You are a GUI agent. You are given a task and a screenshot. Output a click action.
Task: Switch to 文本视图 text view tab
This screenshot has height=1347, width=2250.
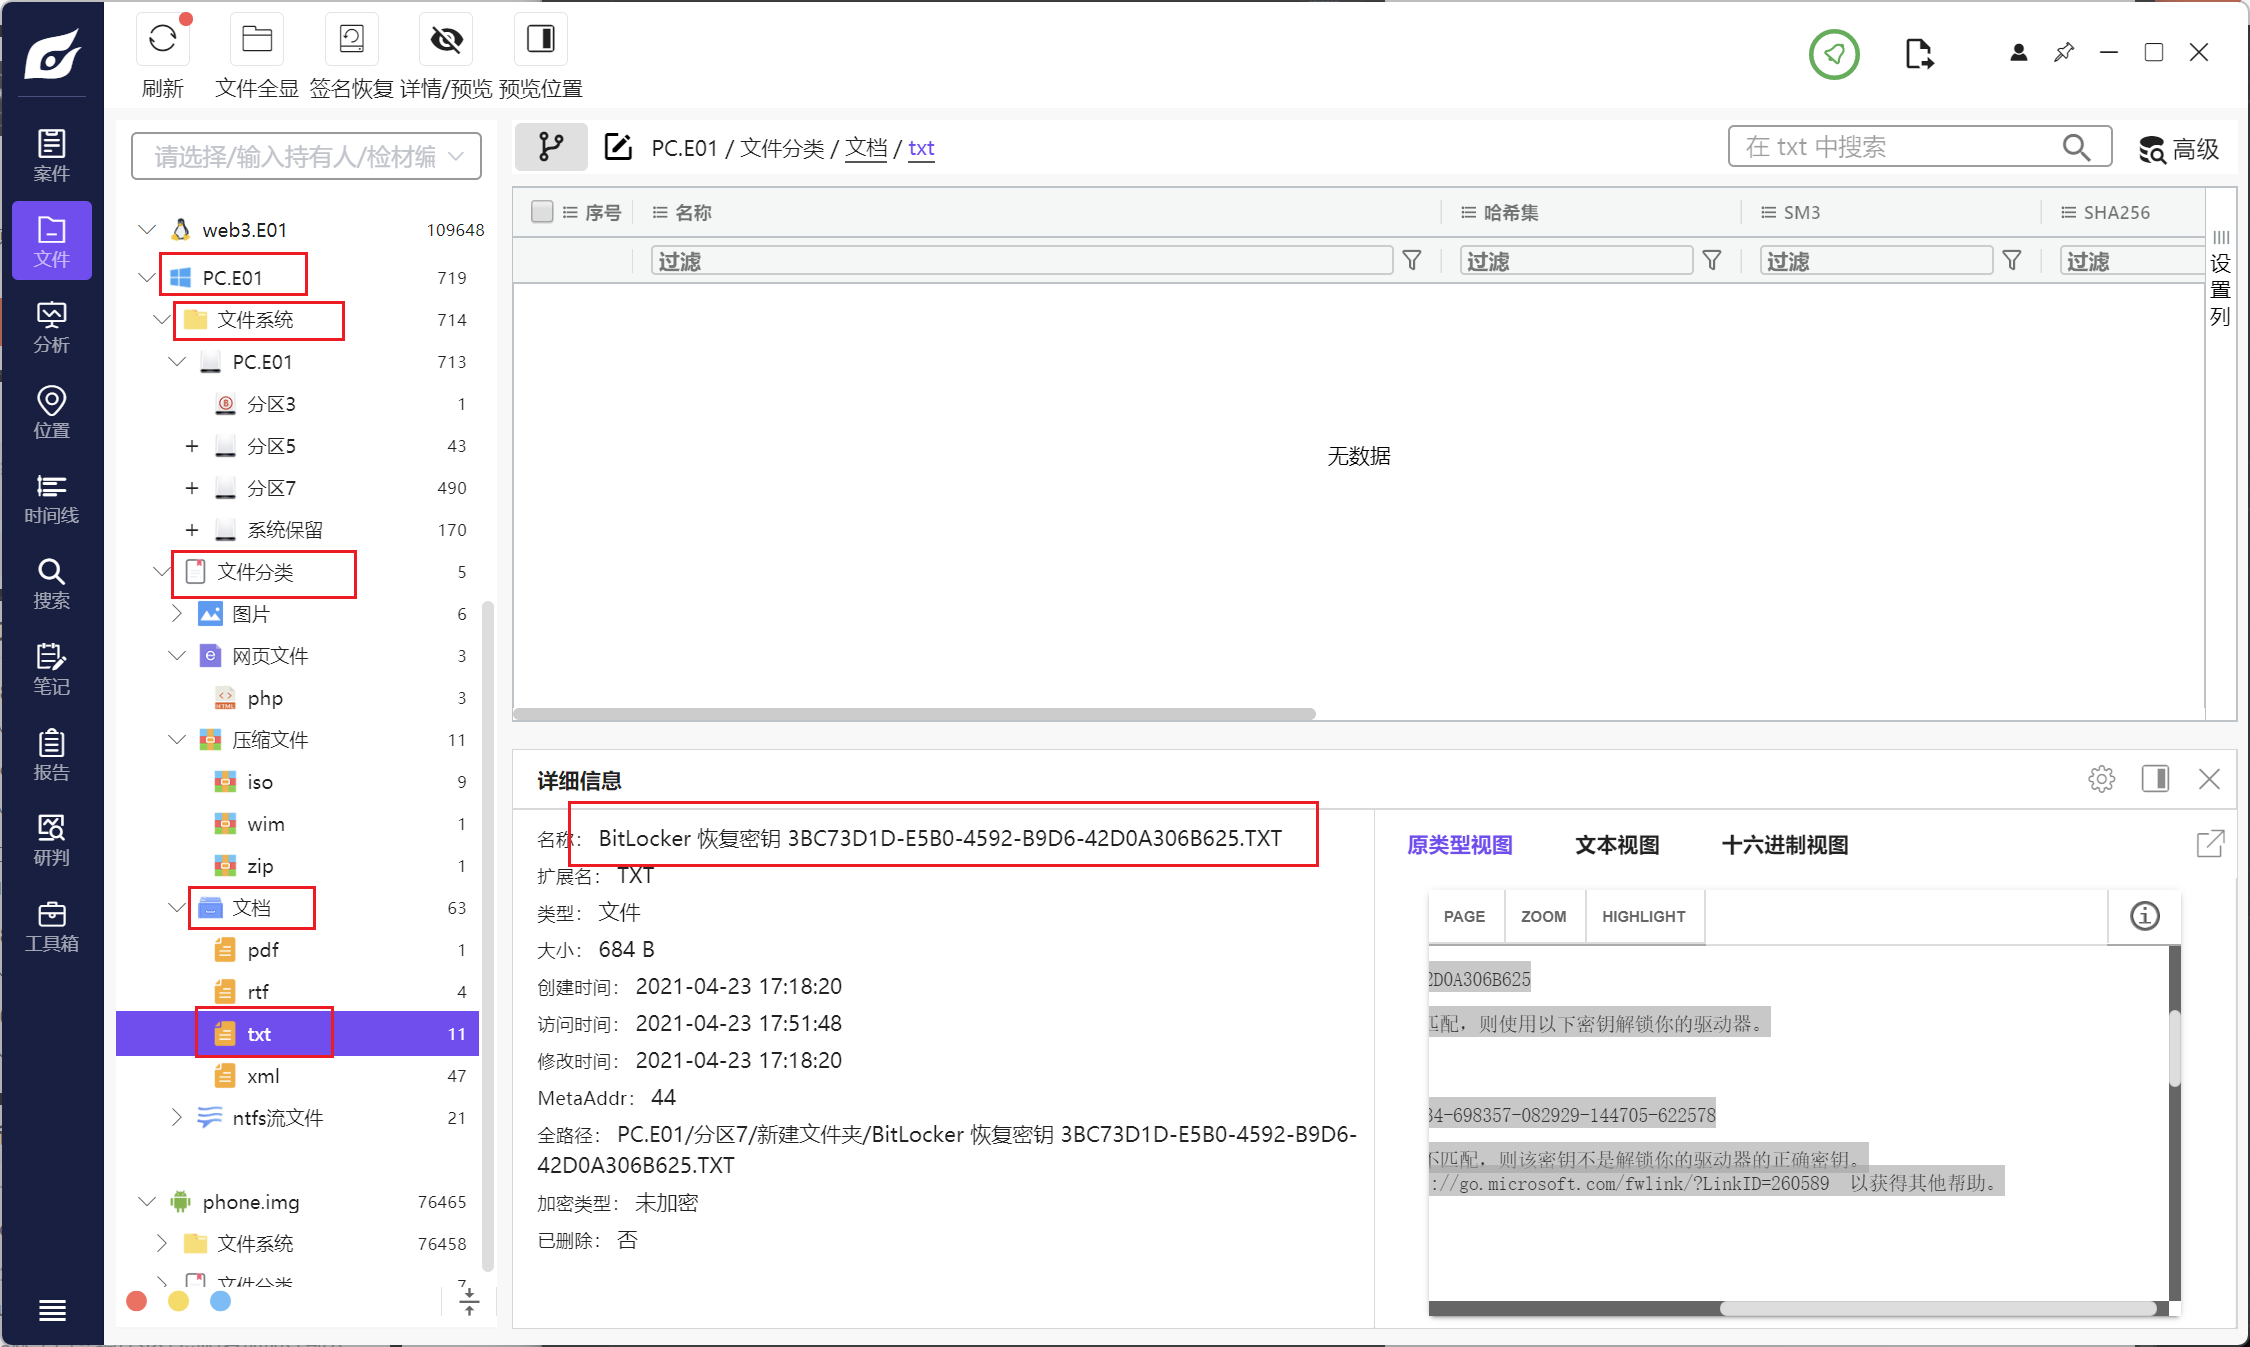click(x=1616, y=845)
